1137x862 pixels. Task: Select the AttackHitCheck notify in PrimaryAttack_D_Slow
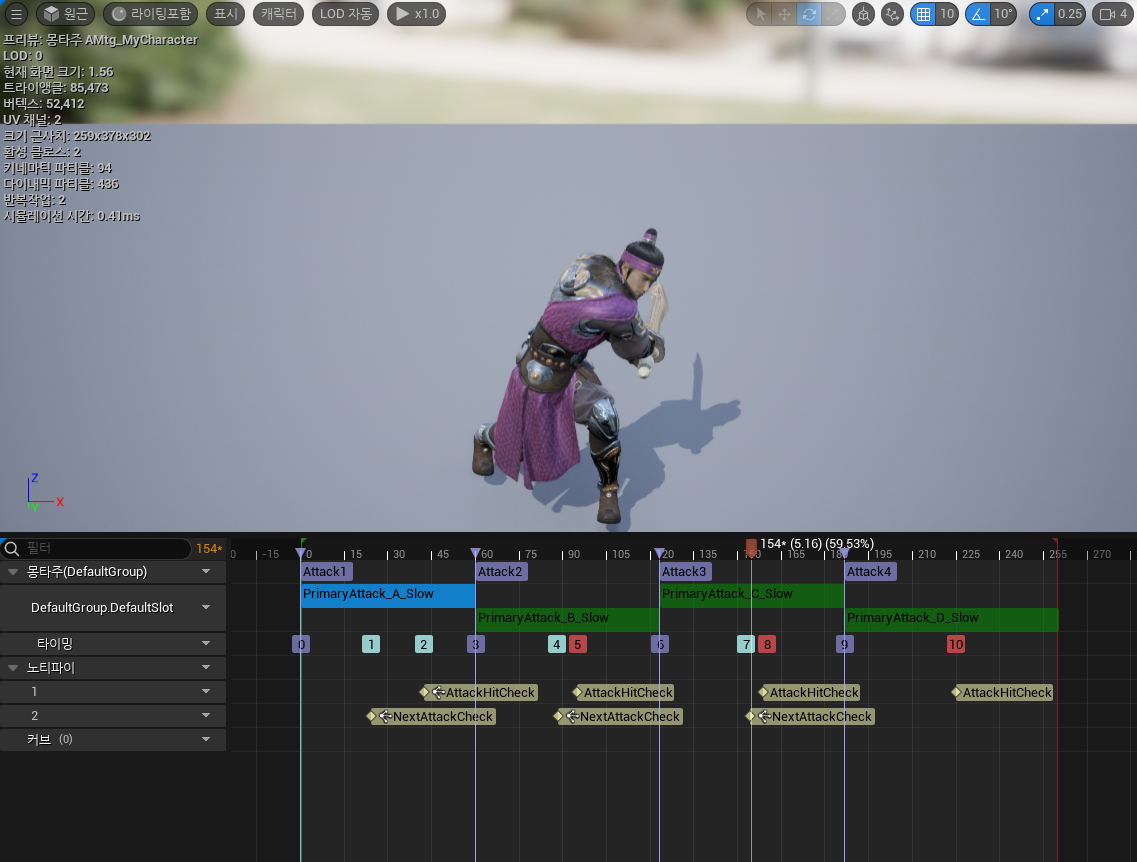point(1002,692)
